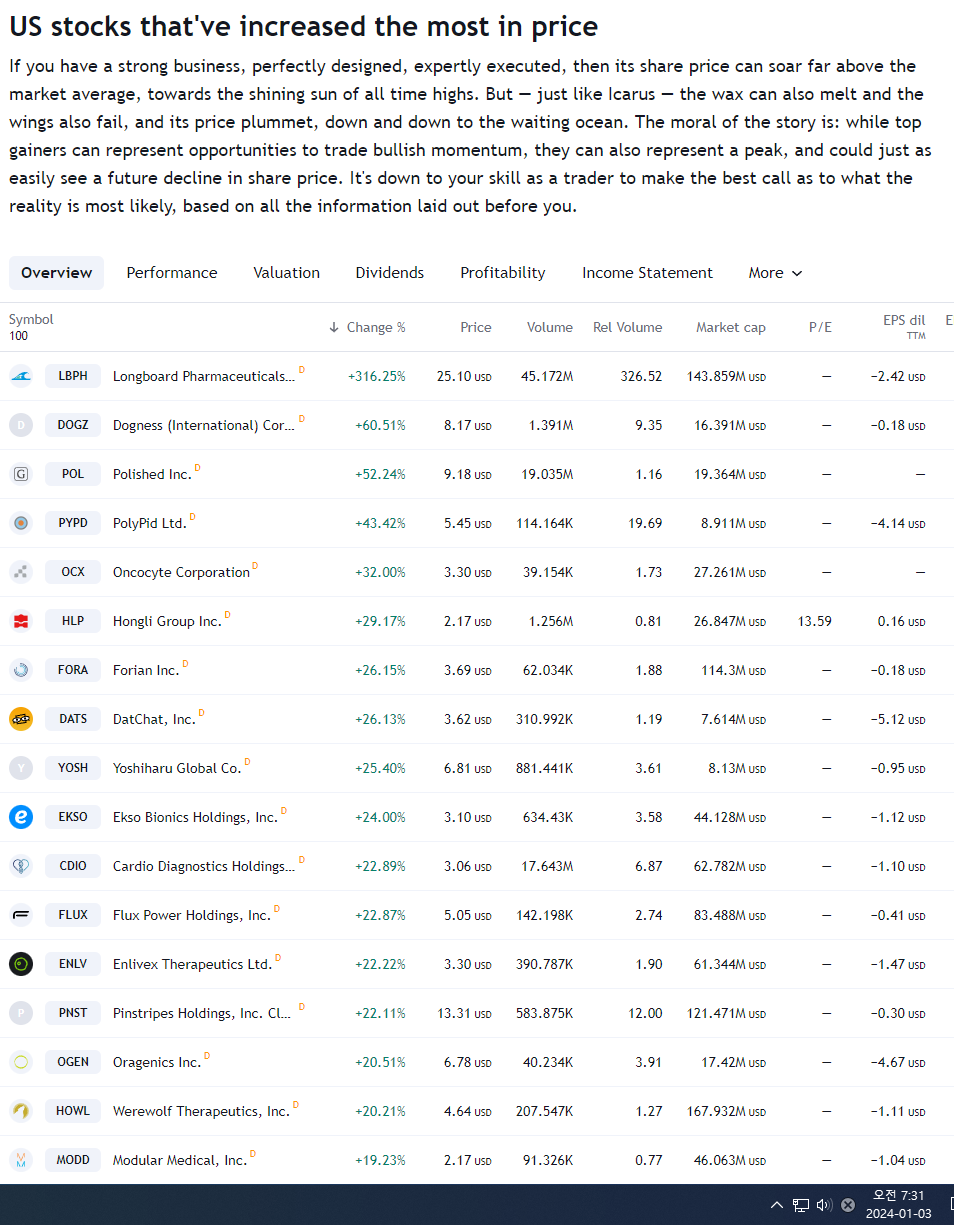The height and width of the screenshot is (1225, 954).
Task: Open the LBPH ticker symbol
Action: pyautogui.click(x=73, y=376)
